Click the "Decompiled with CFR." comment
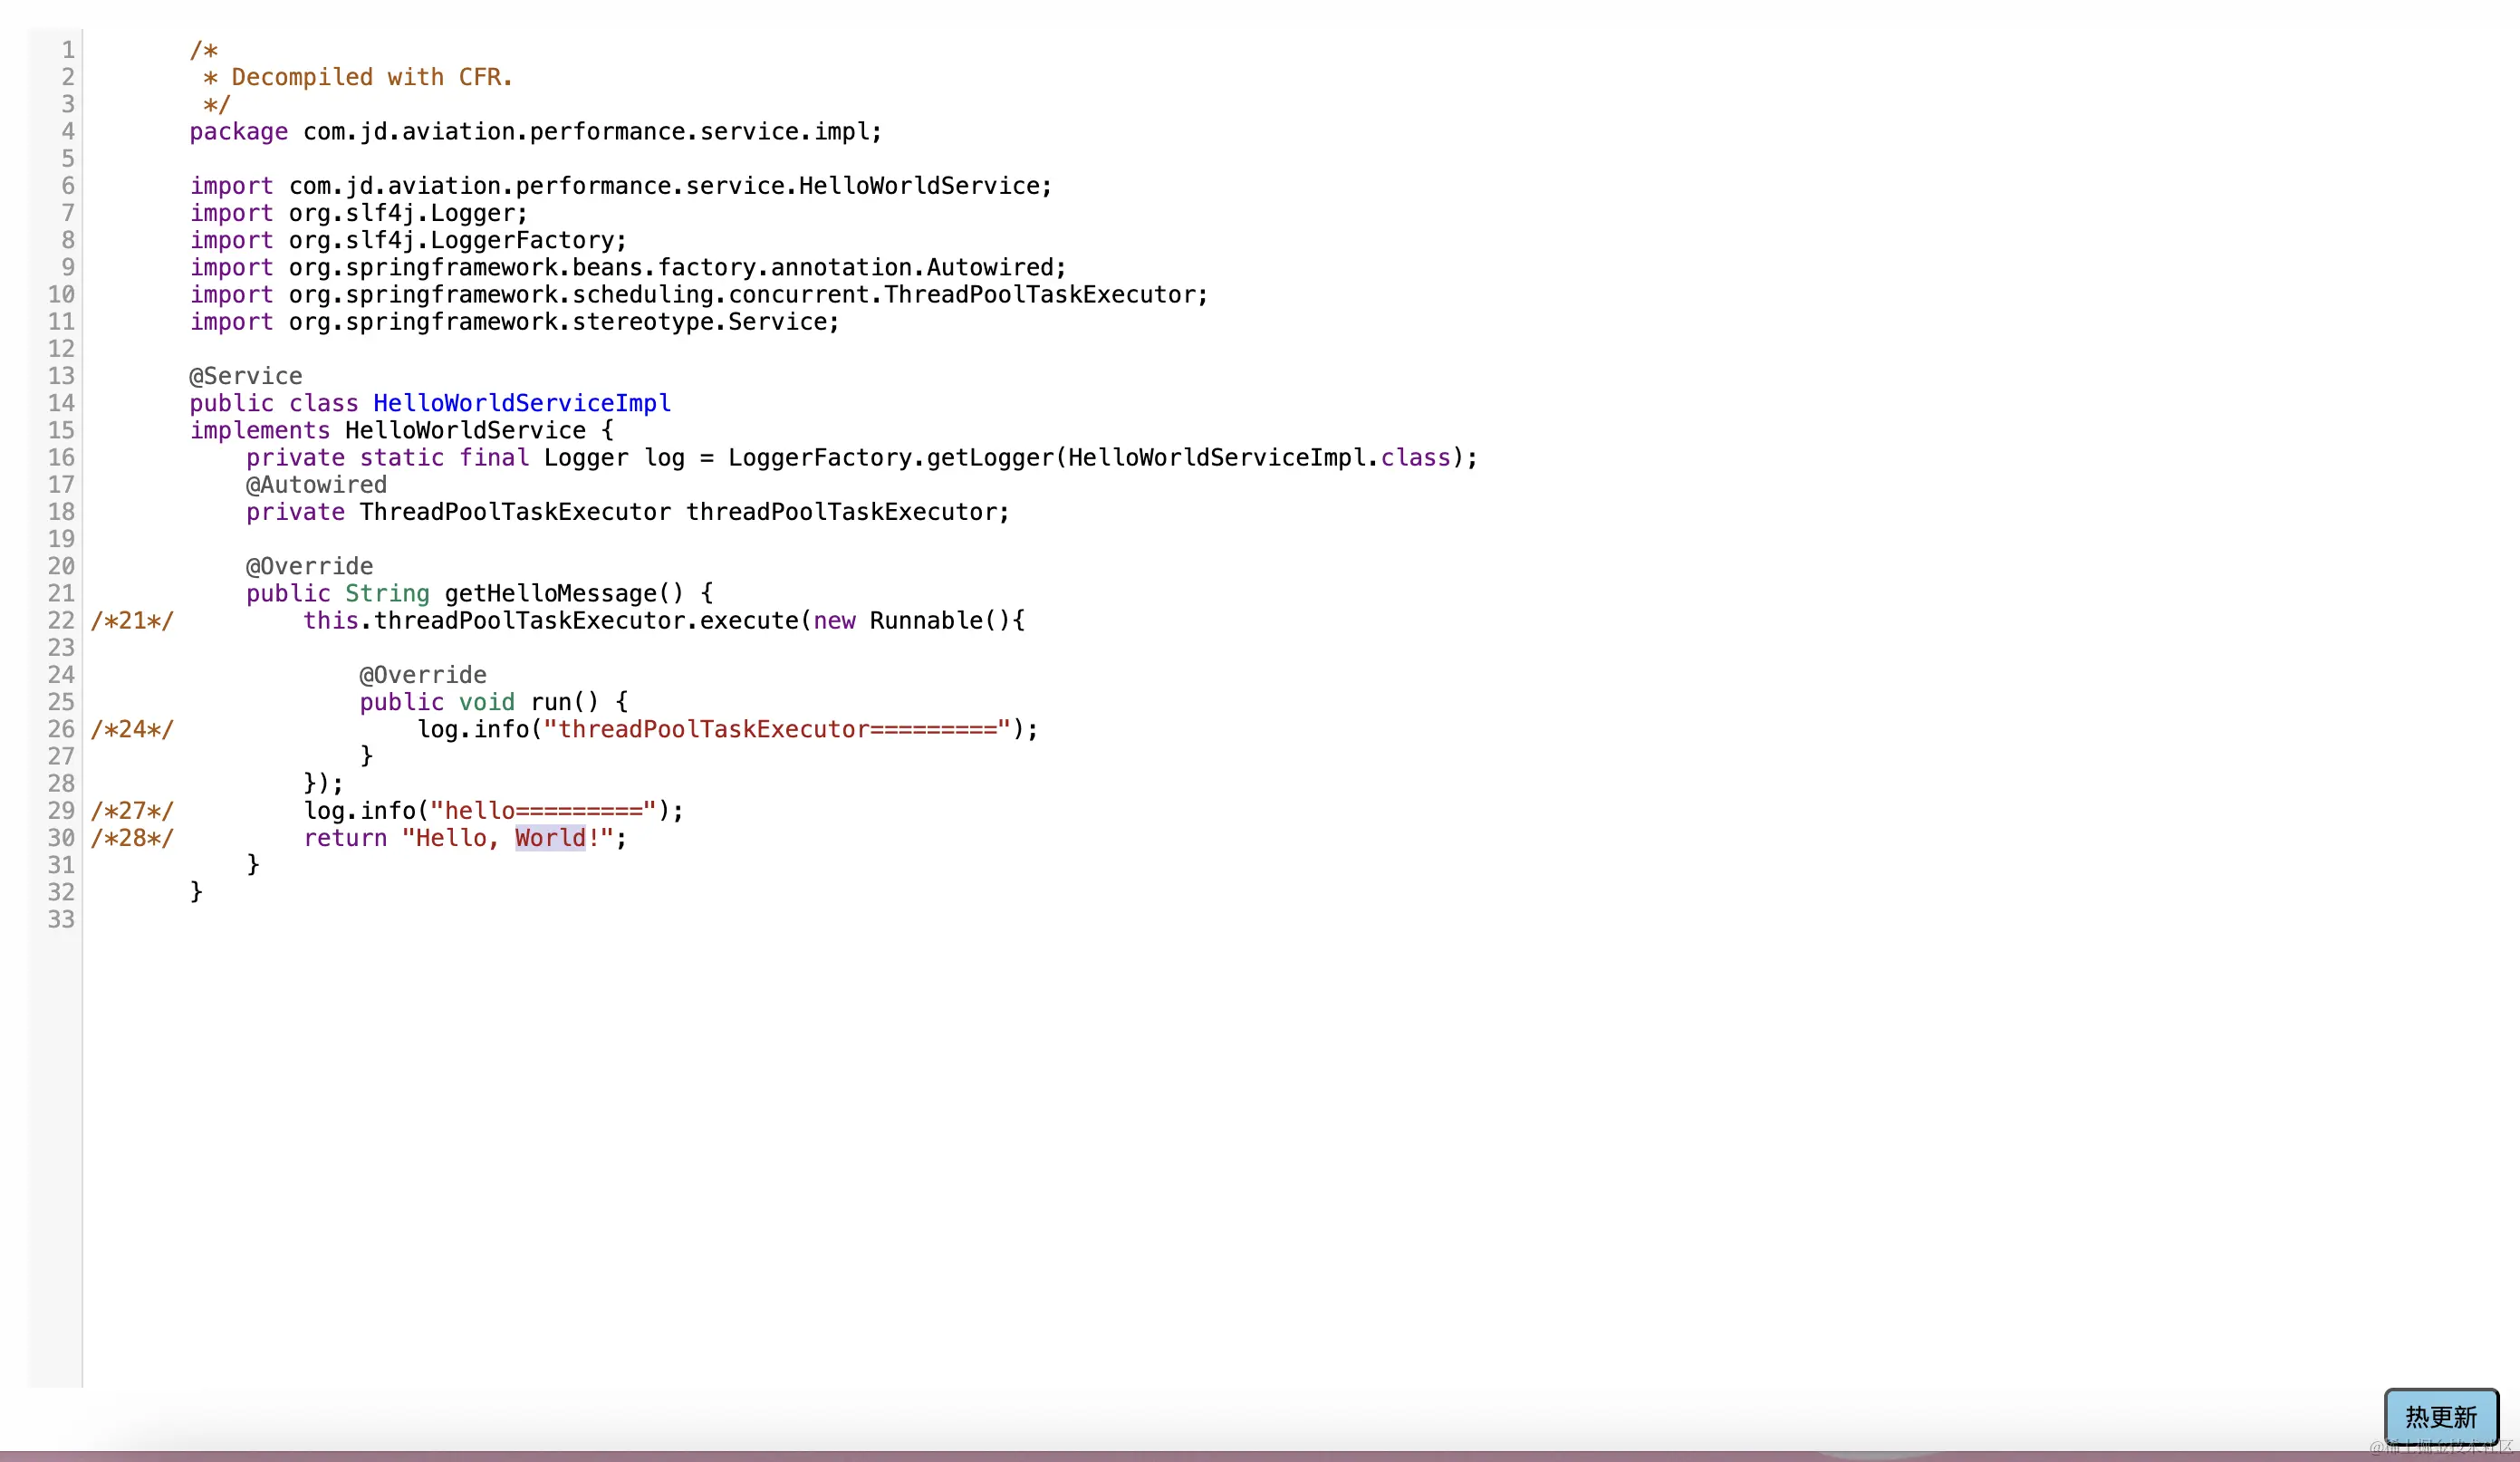2520x1462 pixels. point(371,77)
